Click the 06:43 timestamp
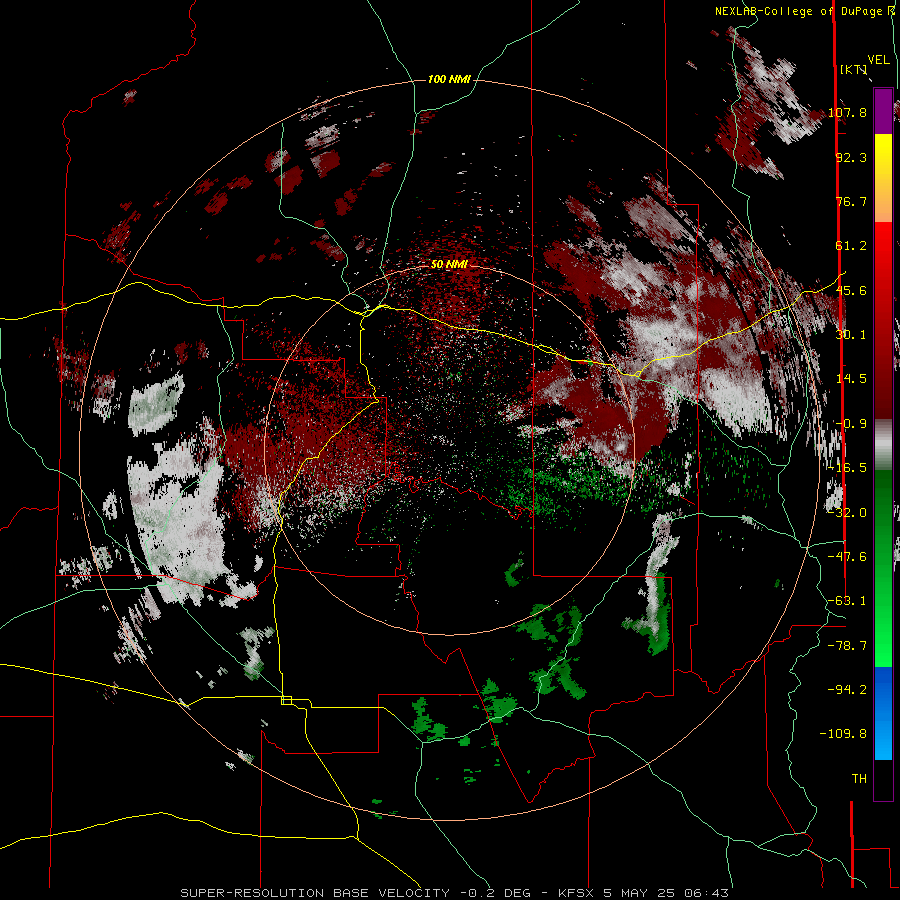Screen dimensions: 900x900 point(705,893)
